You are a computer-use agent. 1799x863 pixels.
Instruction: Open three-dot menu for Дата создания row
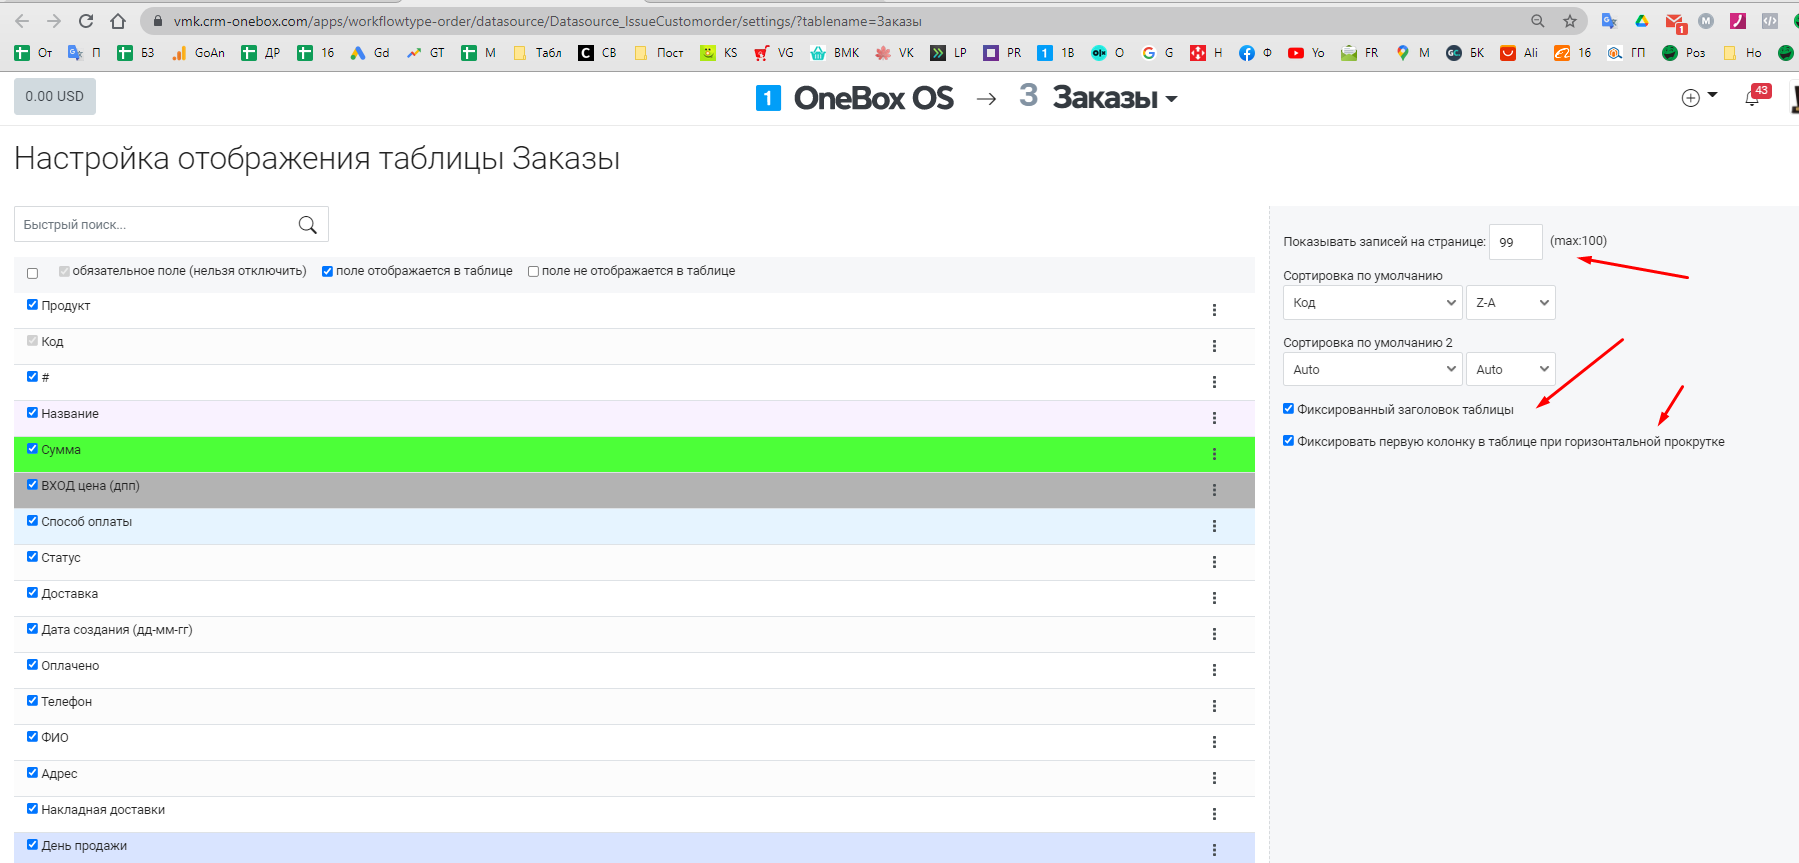pyautogui.click(x=1214, y=634)
